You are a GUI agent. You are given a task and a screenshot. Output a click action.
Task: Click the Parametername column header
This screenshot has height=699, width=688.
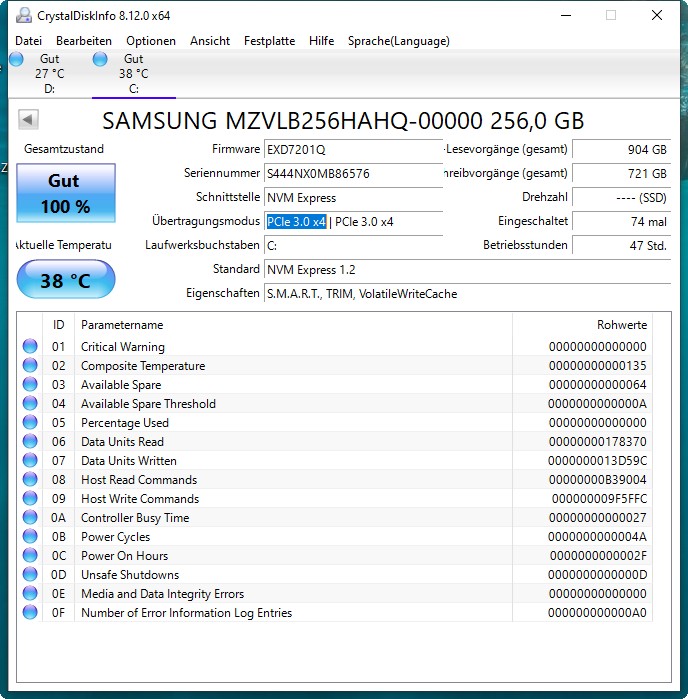293,325
